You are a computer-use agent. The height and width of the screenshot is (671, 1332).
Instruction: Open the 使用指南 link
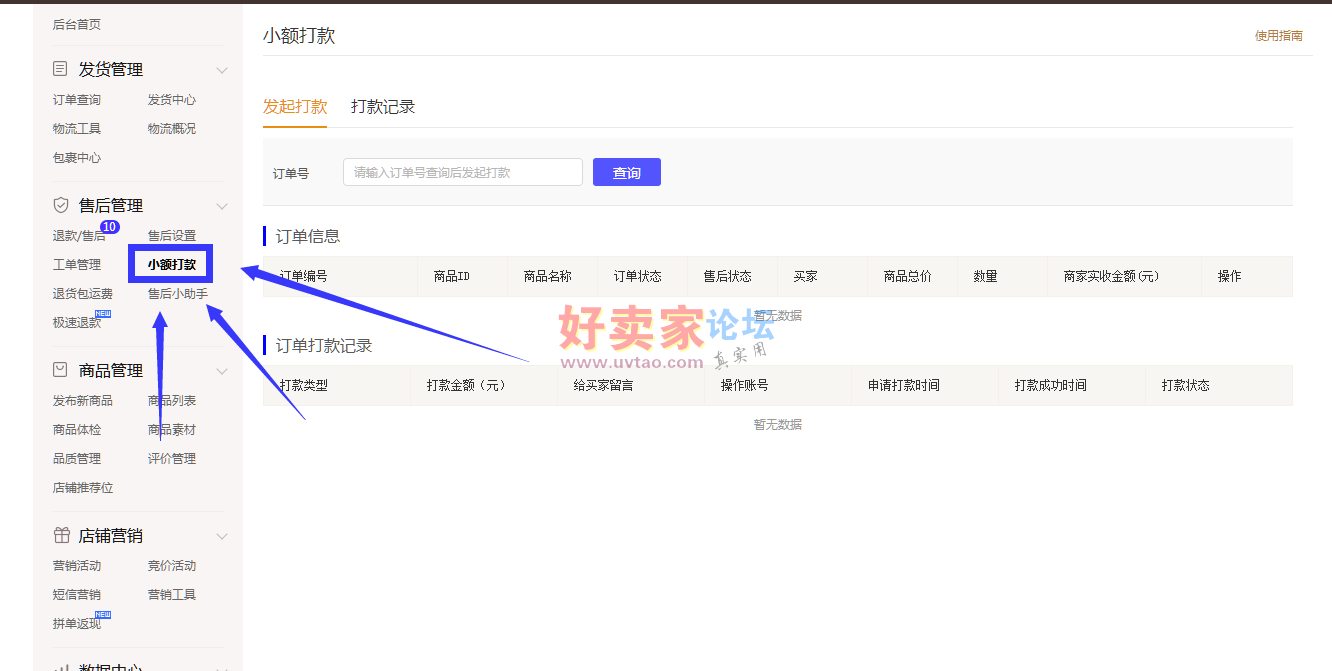[x=1278, y=36]
